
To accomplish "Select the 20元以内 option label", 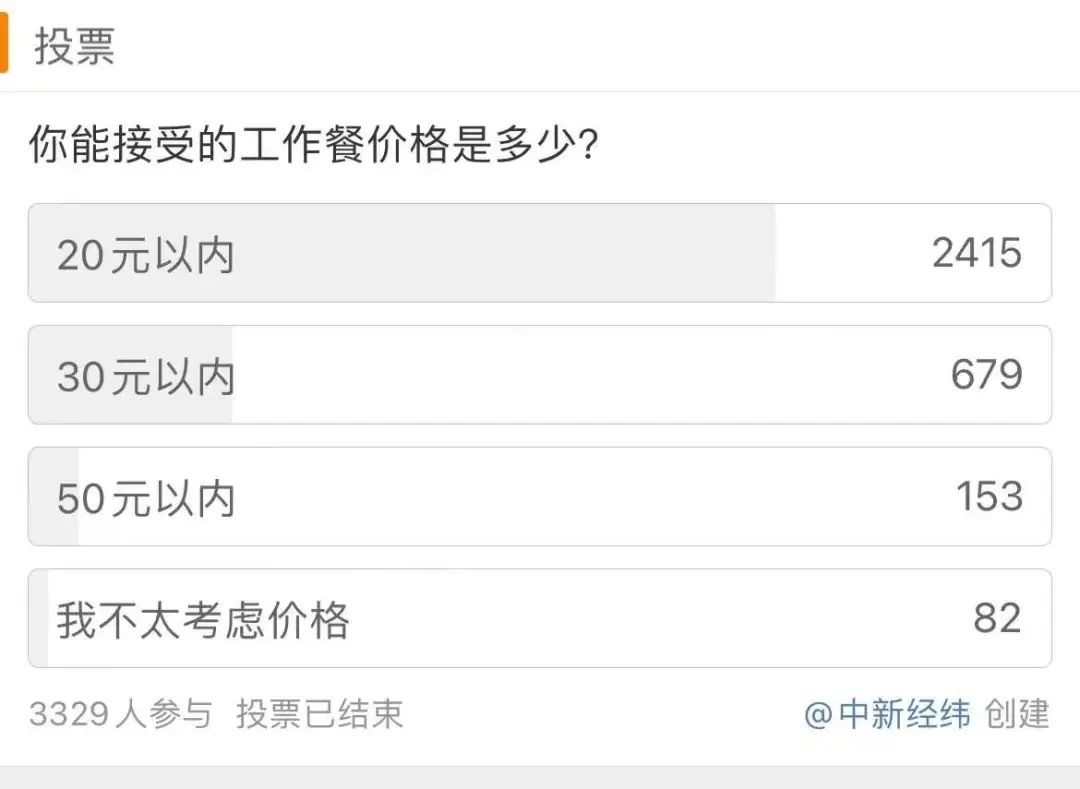I will (x=146, y=255).
